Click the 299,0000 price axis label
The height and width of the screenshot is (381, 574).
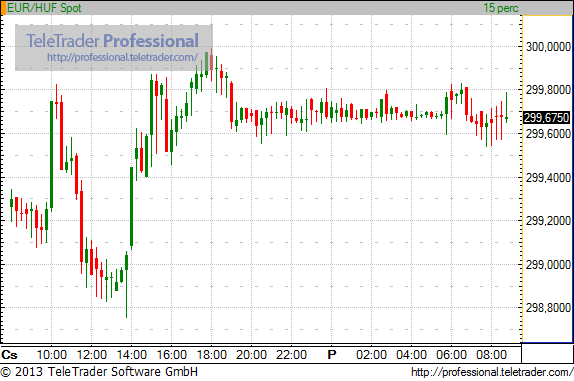click(548, 264)
